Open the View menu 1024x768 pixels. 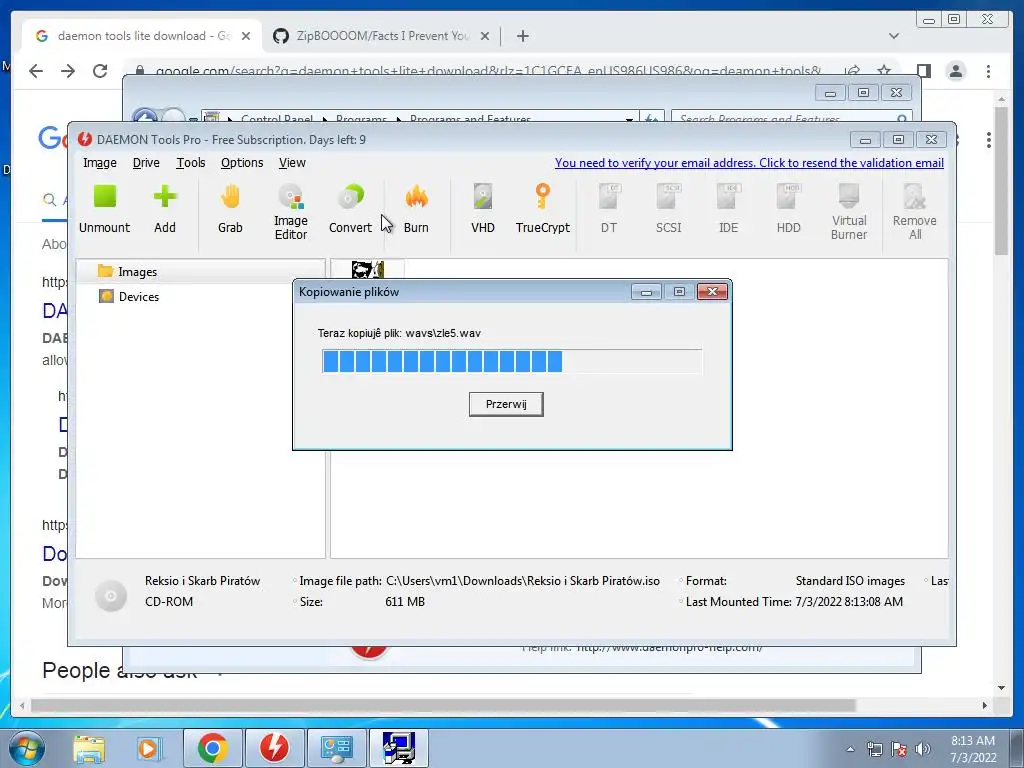(x=292, y=163)
